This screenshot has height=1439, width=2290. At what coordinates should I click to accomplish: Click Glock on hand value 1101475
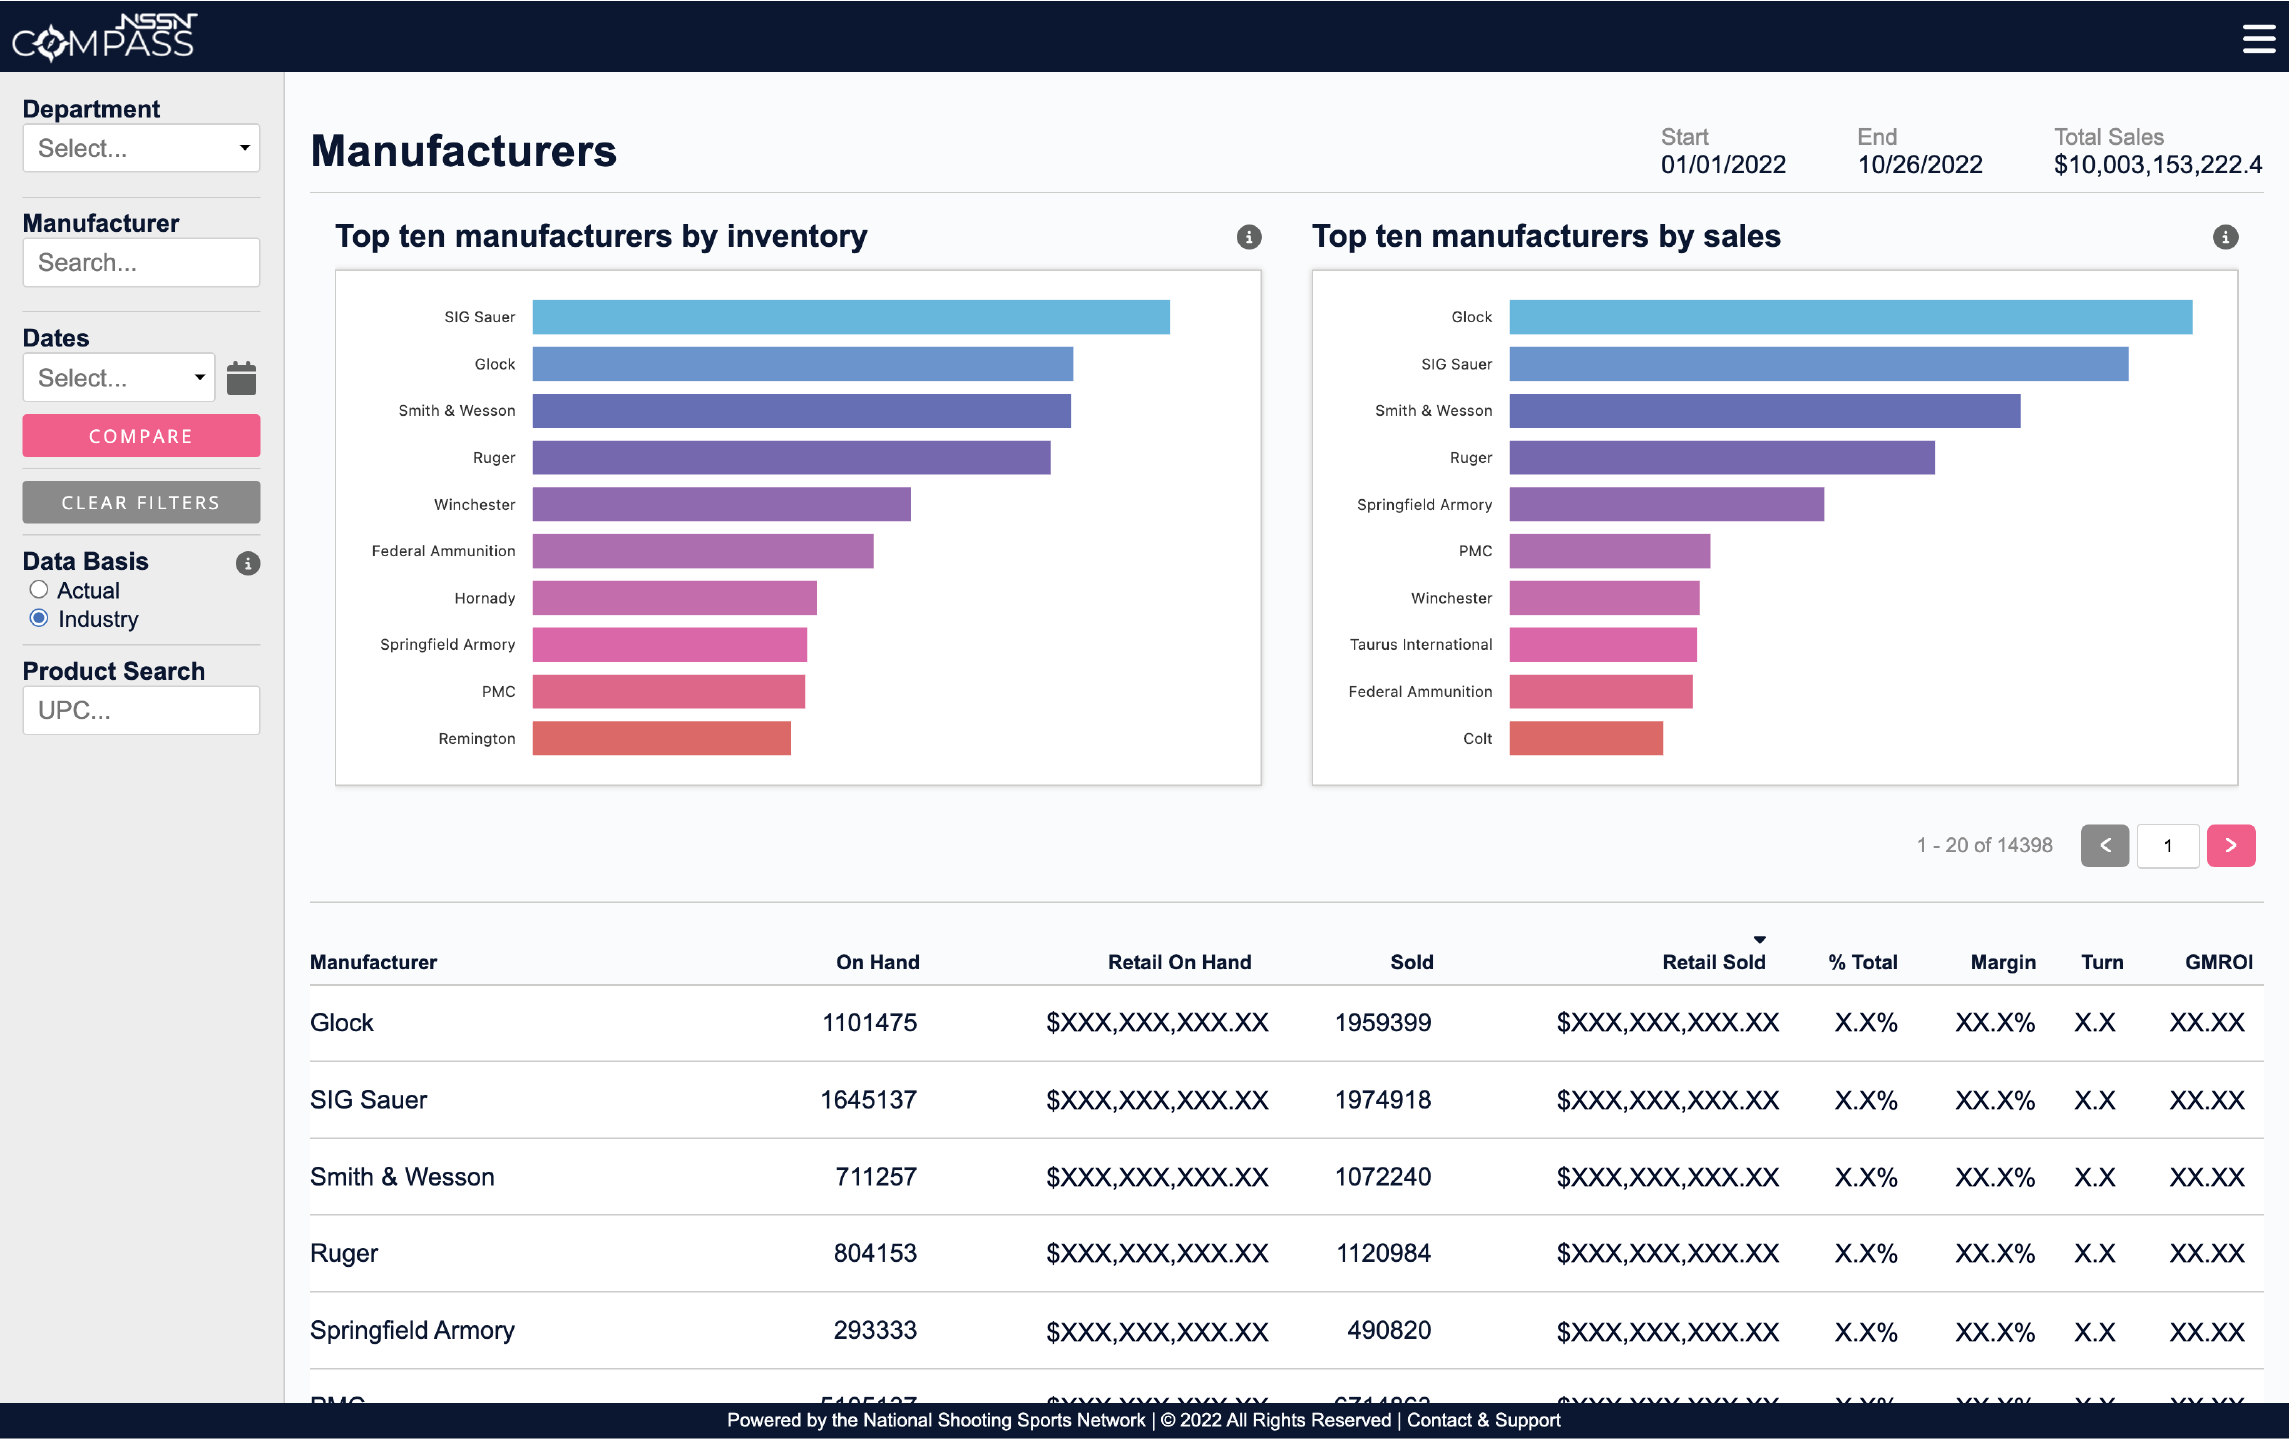[869, 1022]
